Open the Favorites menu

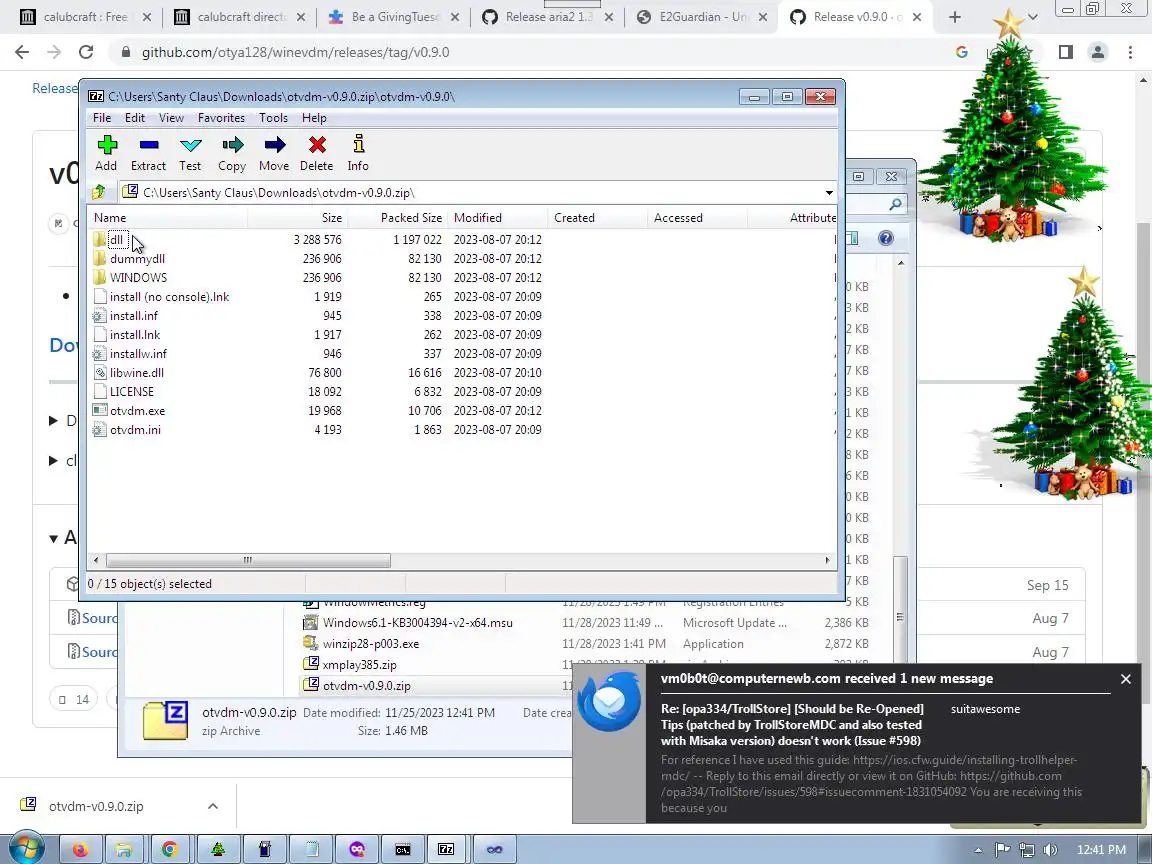tap(221, 118)
